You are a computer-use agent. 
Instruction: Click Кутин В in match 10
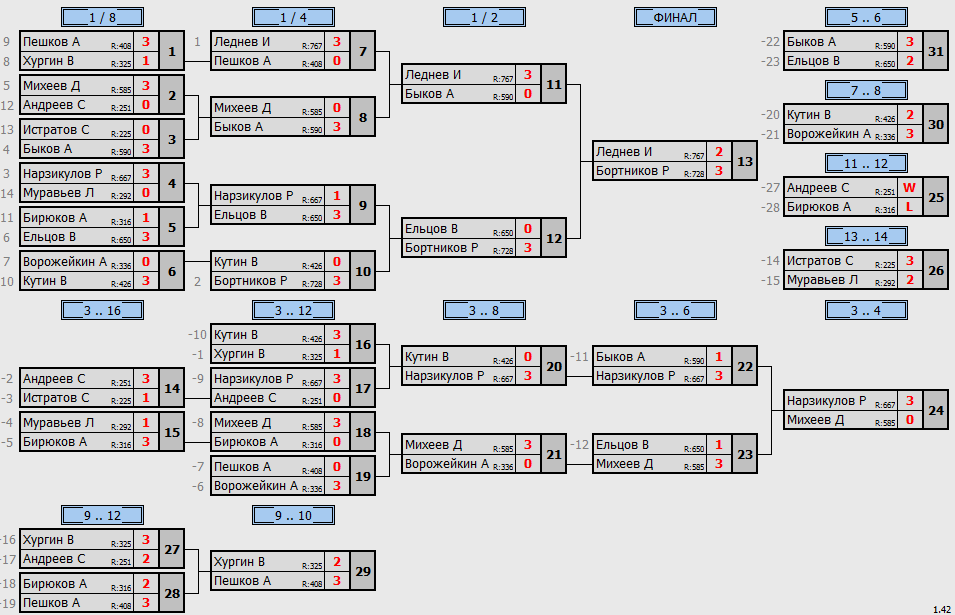[235, 261]
